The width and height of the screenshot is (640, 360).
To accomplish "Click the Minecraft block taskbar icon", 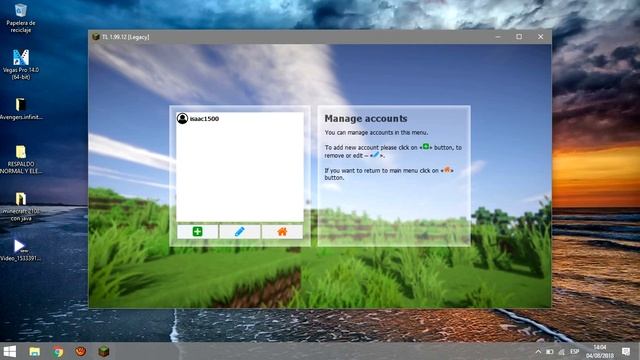I will pos(104,351).
